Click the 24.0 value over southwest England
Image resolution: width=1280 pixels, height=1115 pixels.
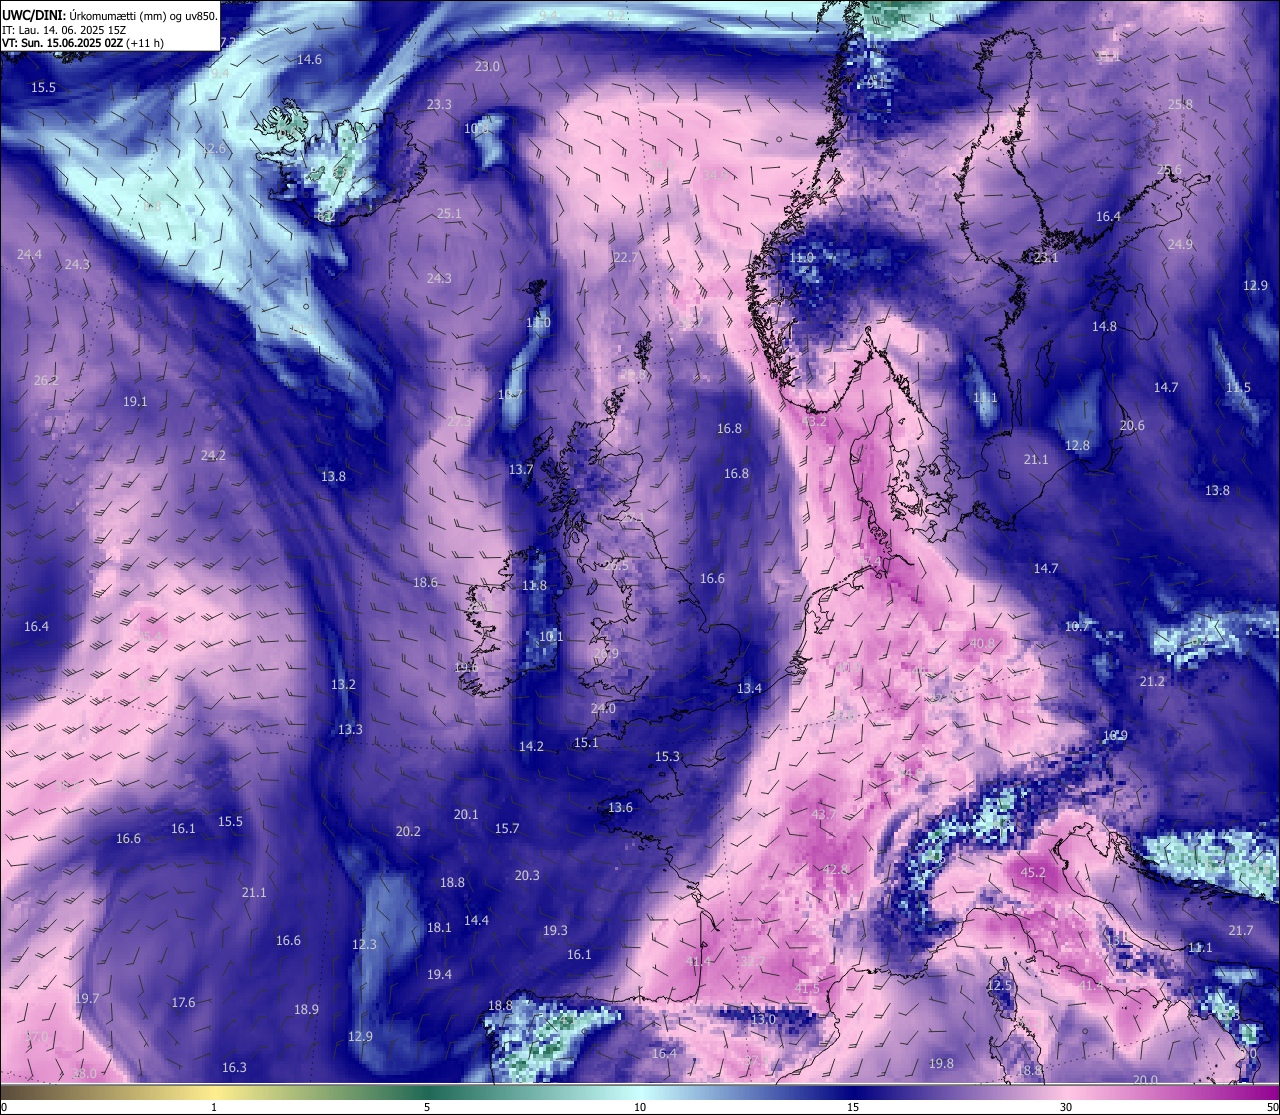(603, 709)
